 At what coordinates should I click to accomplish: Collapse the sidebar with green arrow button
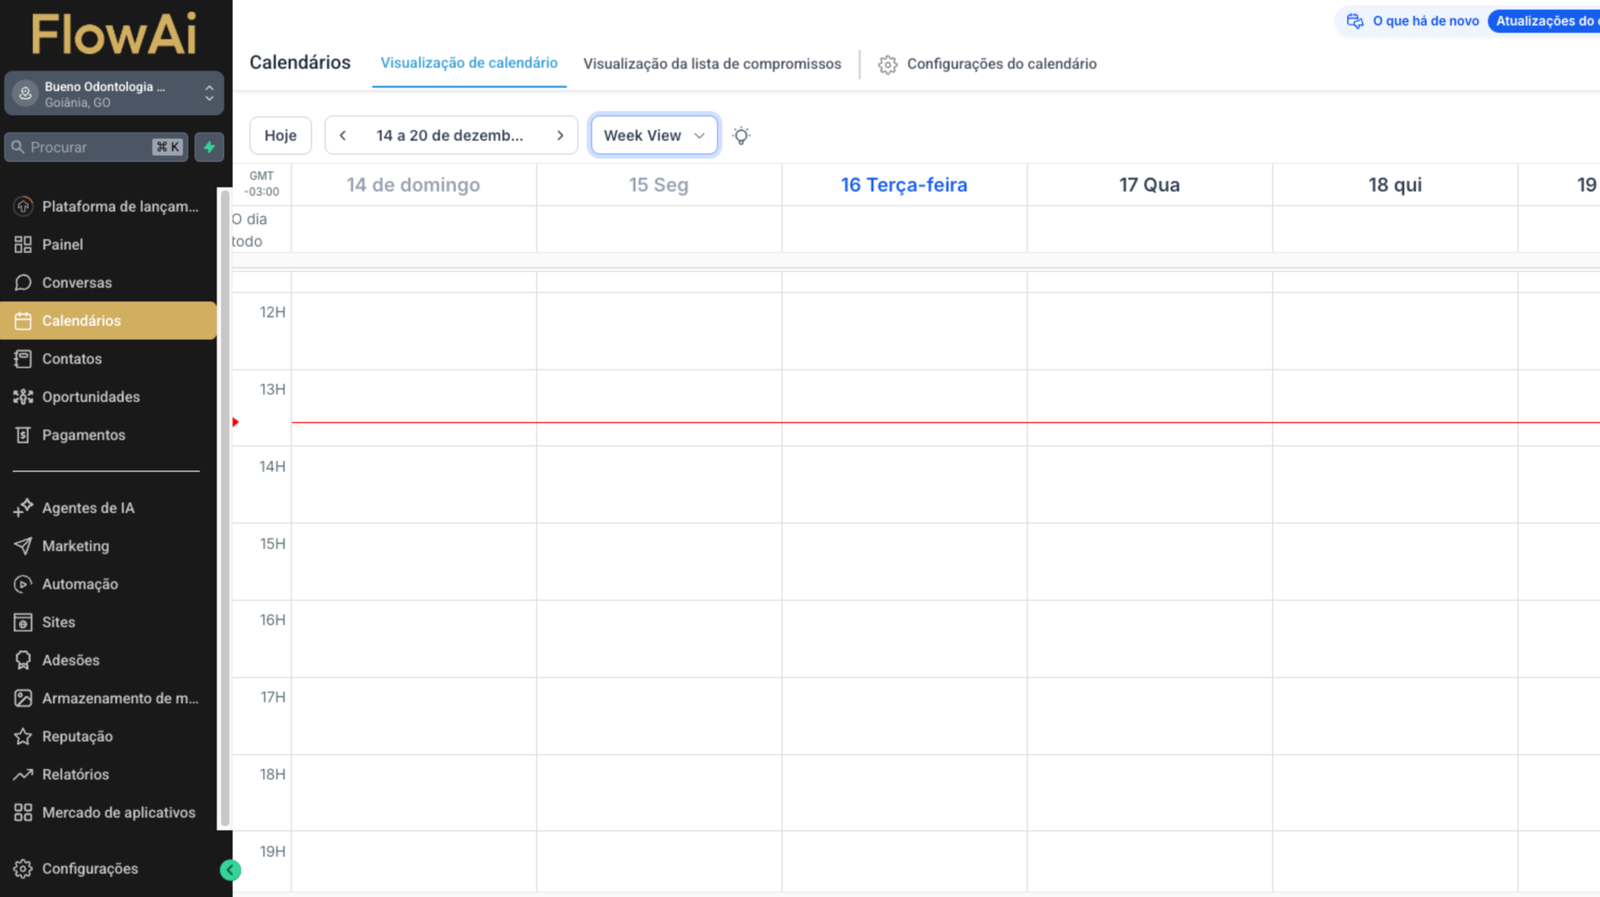click(x=230, y=870)
